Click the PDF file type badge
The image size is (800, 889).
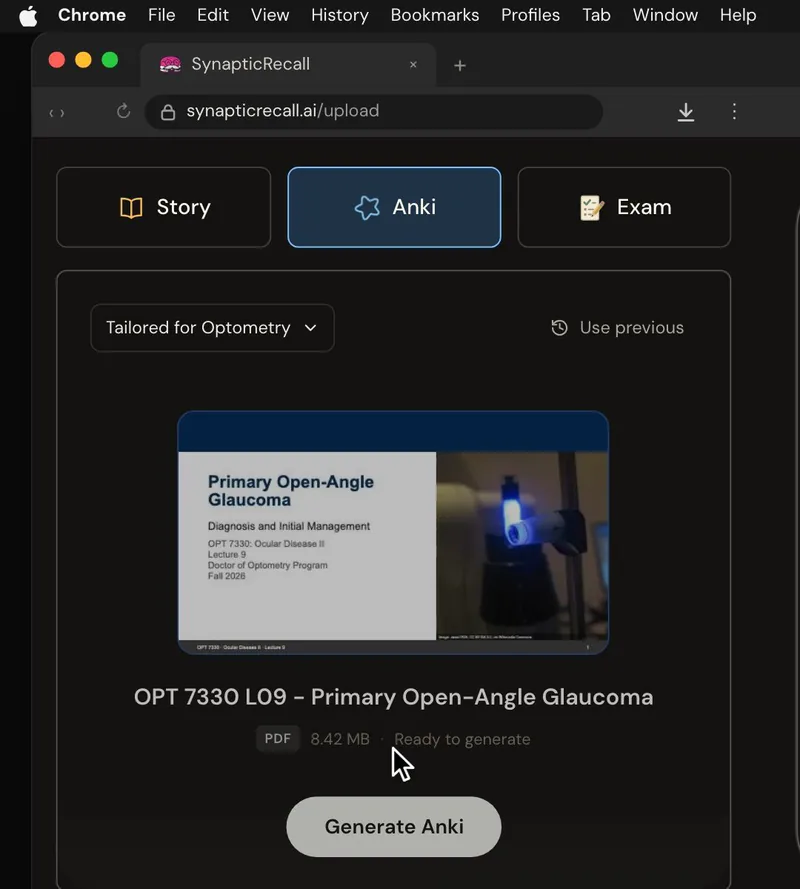278,739
